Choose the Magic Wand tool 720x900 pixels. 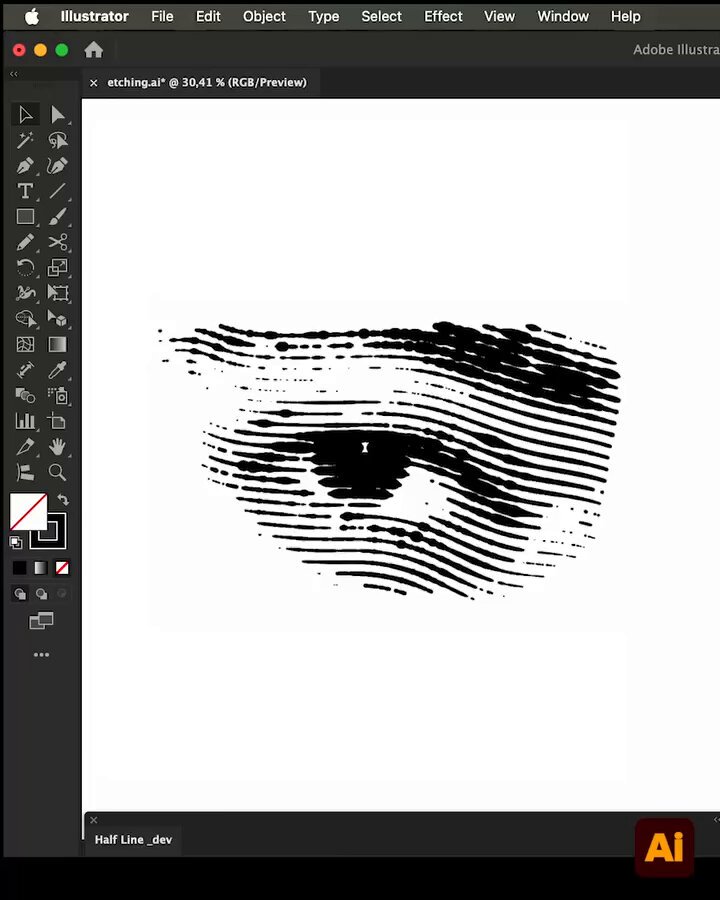25,140
